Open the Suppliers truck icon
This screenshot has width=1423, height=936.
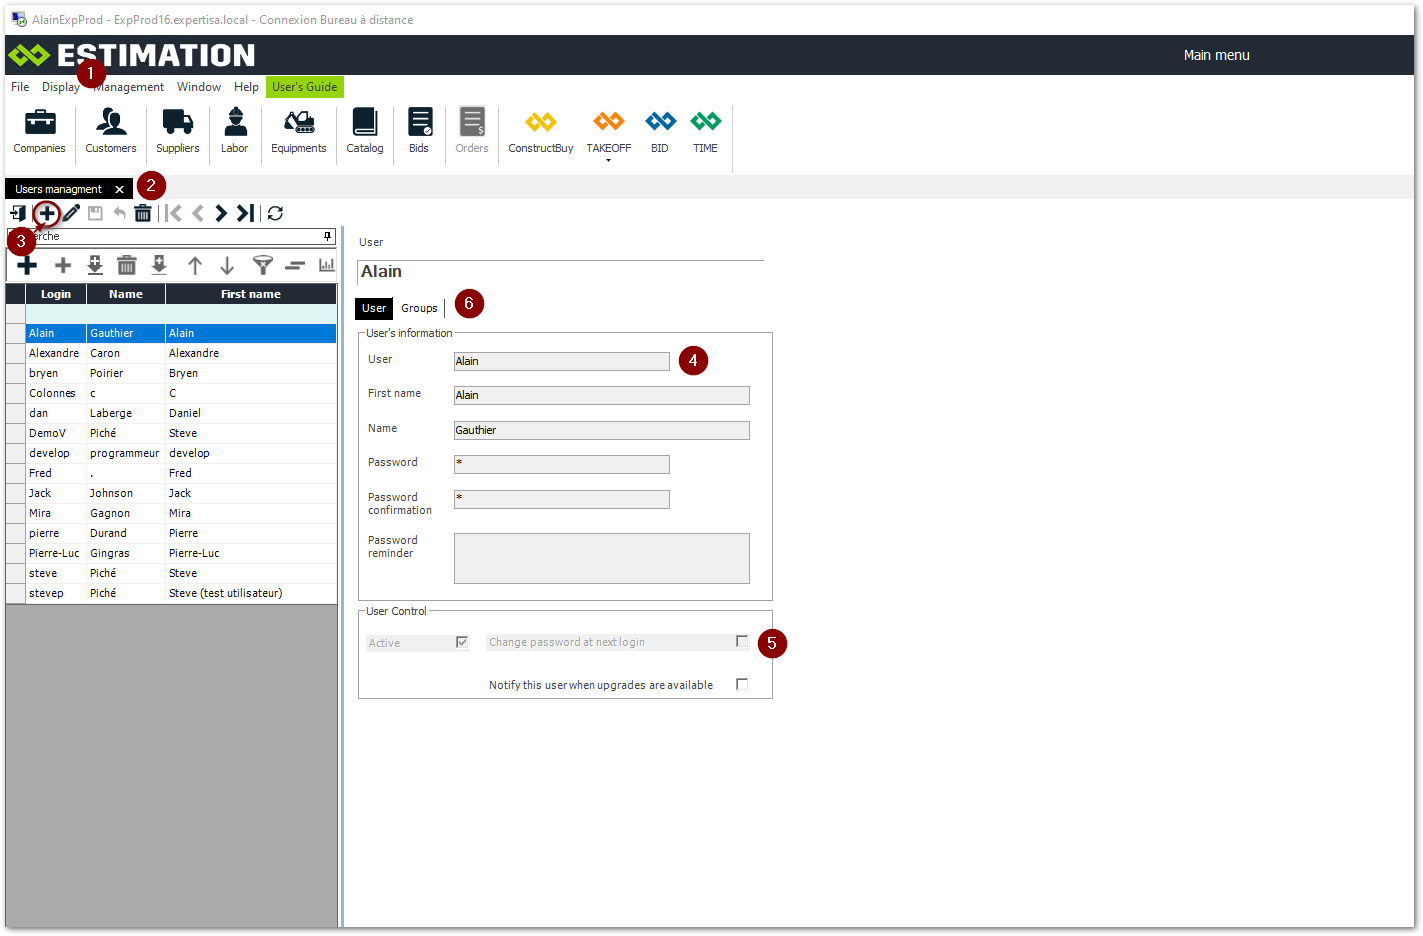pos(177,123)
